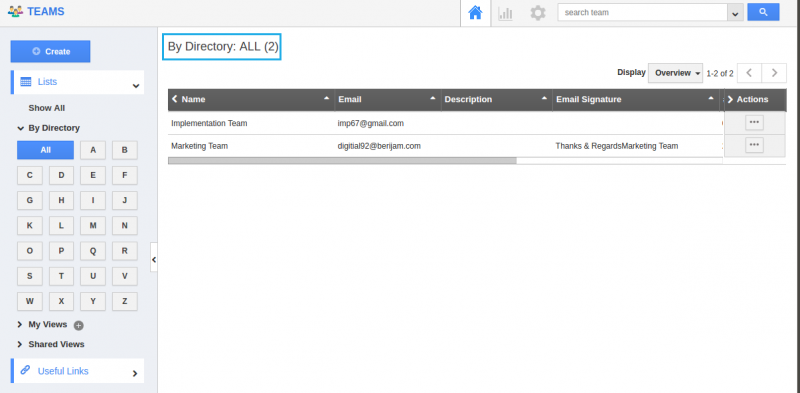The width and height of the screenshot is (800, 393).
Task: Open the Implementation Team row name
Action: [209, 123]
